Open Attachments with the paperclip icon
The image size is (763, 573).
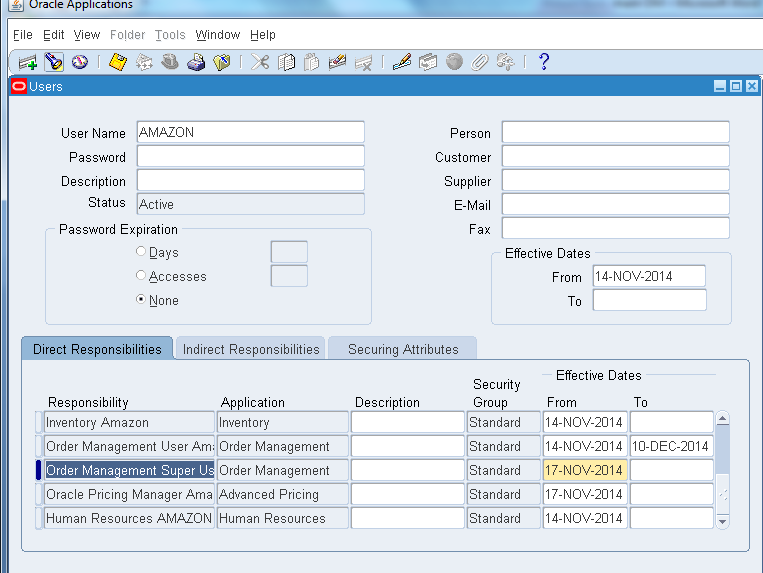click(x=480, y=62)
